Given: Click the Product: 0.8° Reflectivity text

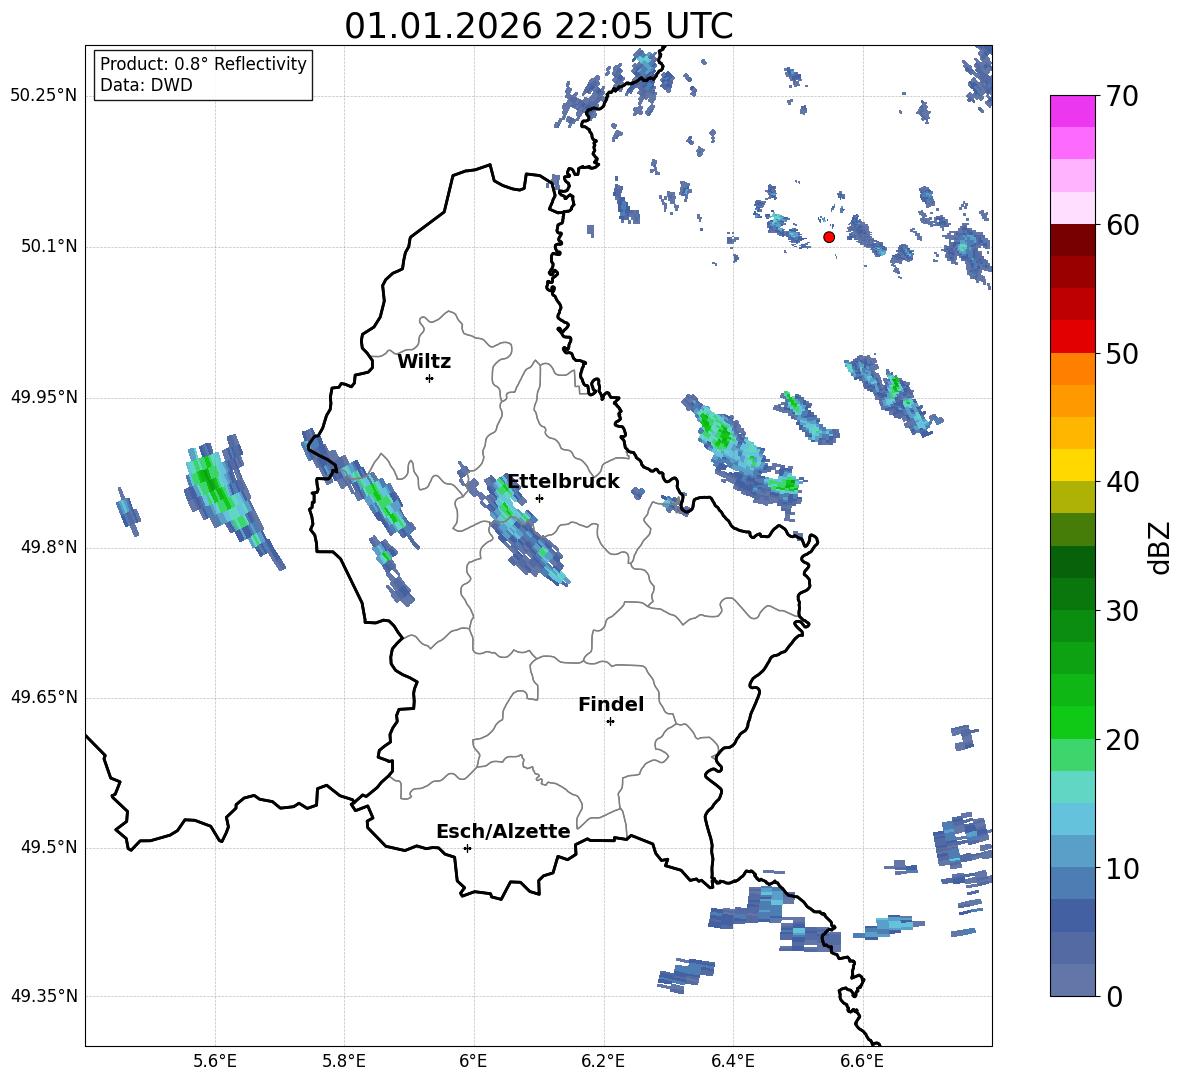Looking at the screenshot, I should click(x=203, y=64).
